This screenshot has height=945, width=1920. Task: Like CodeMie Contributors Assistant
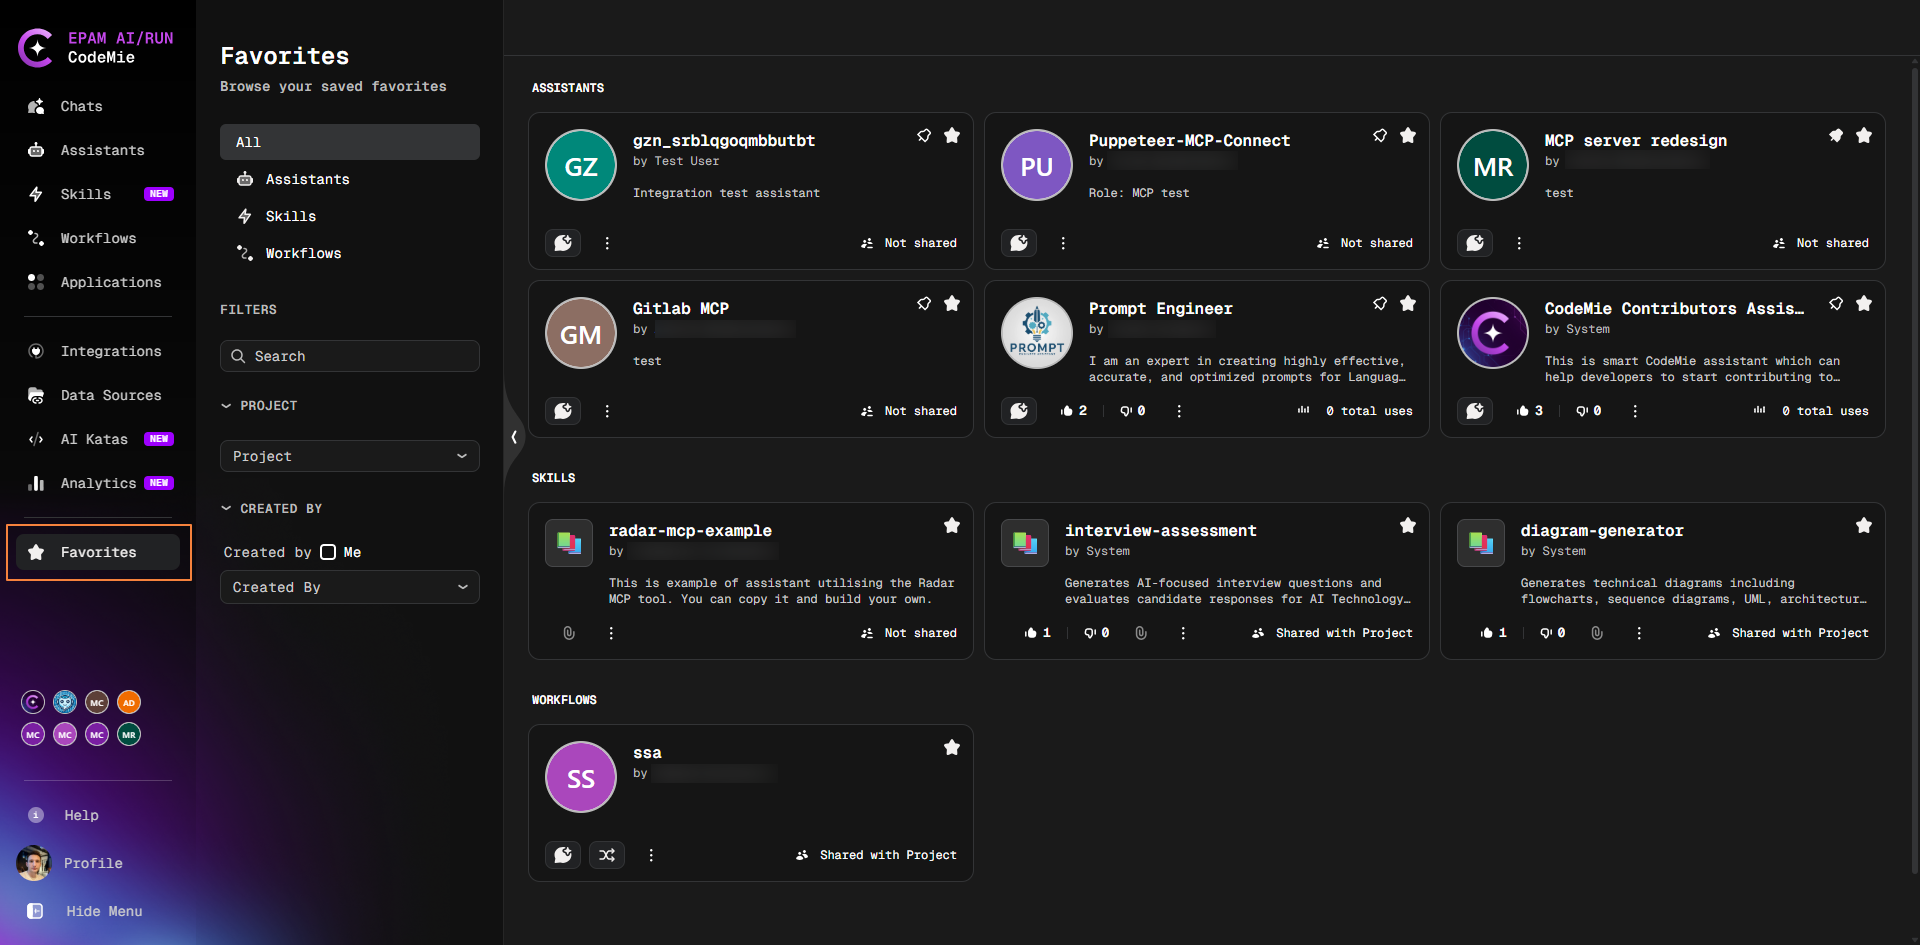point(1529,411)
